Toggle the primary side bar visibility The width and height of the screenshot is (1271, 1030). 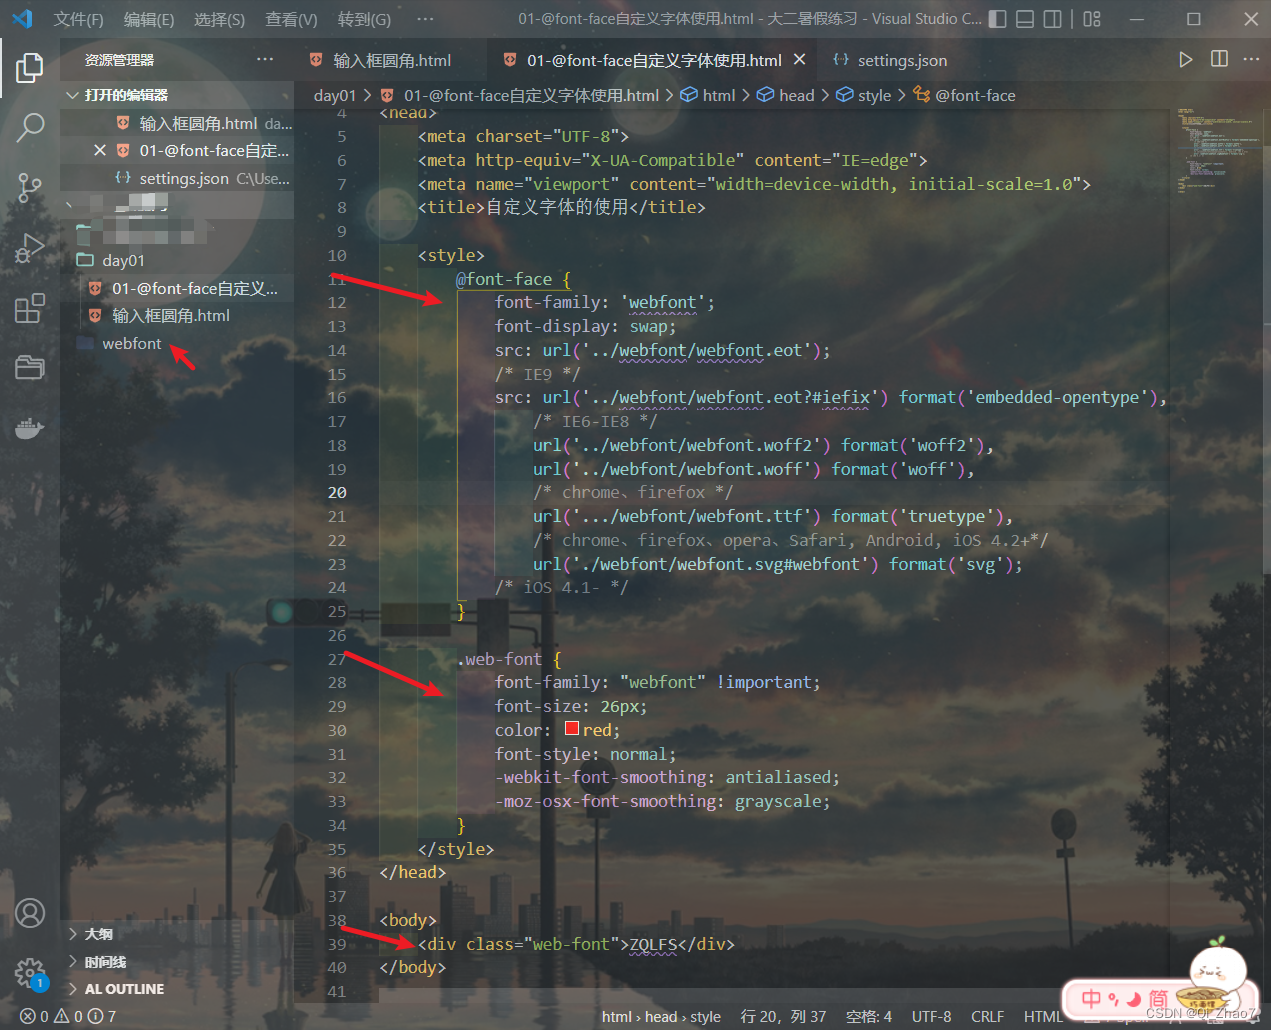[997, 19]
